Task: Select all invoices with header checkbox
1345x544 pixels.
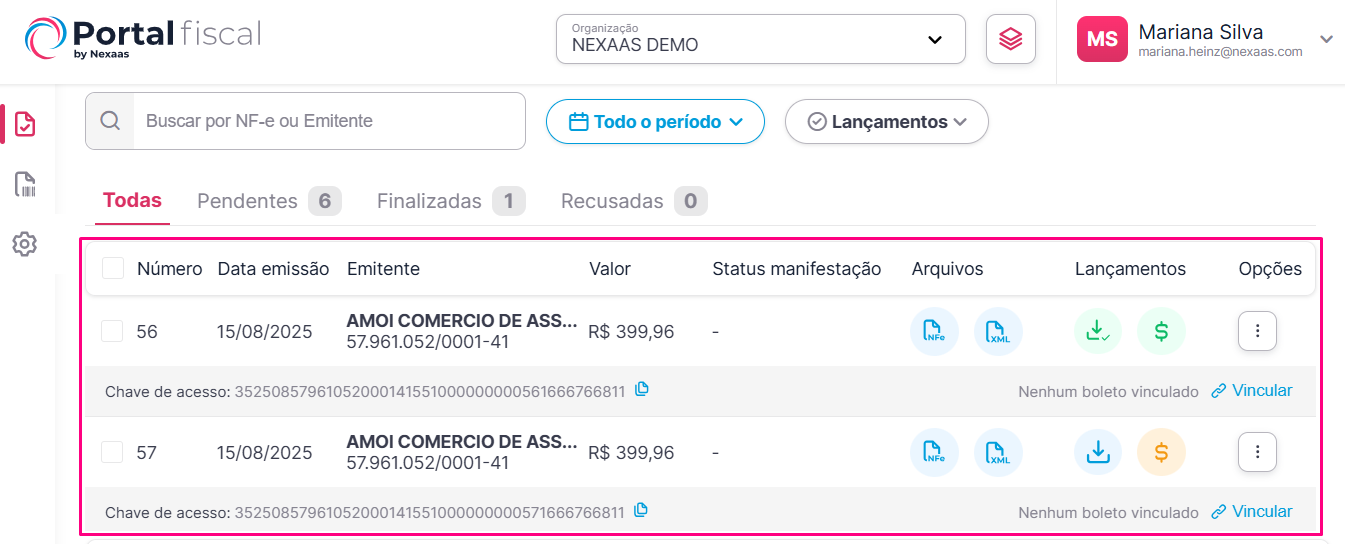Action: (x=113, y=268)
